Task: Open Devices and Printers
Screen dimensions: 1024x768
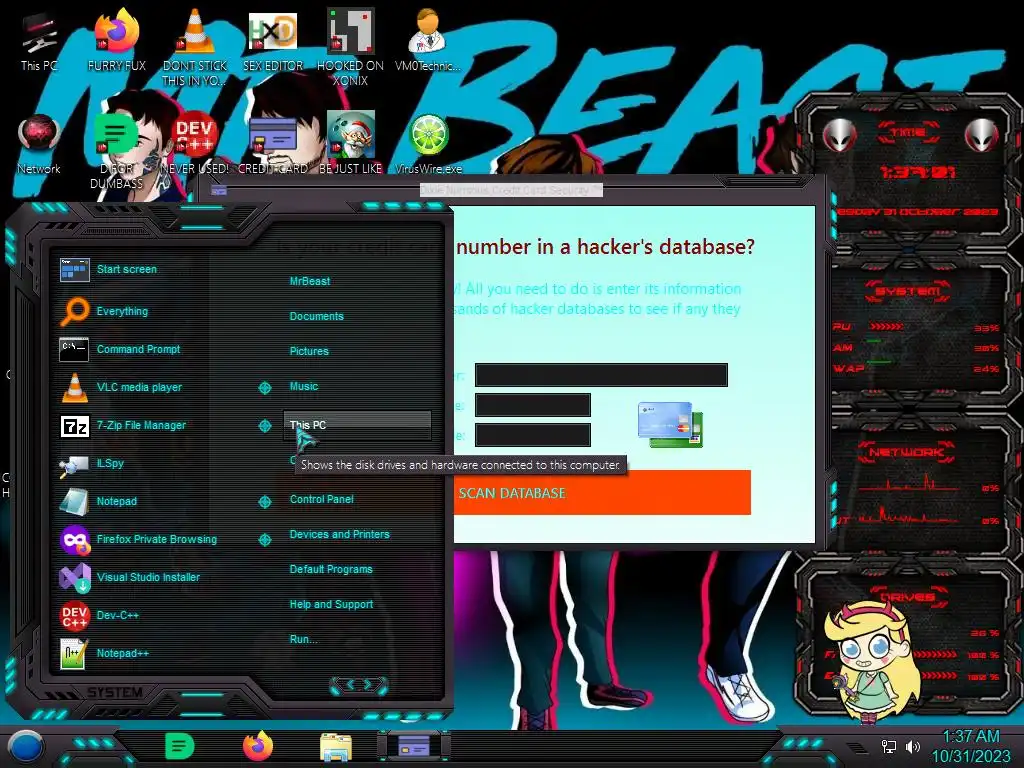Action: tap(340, 534)
